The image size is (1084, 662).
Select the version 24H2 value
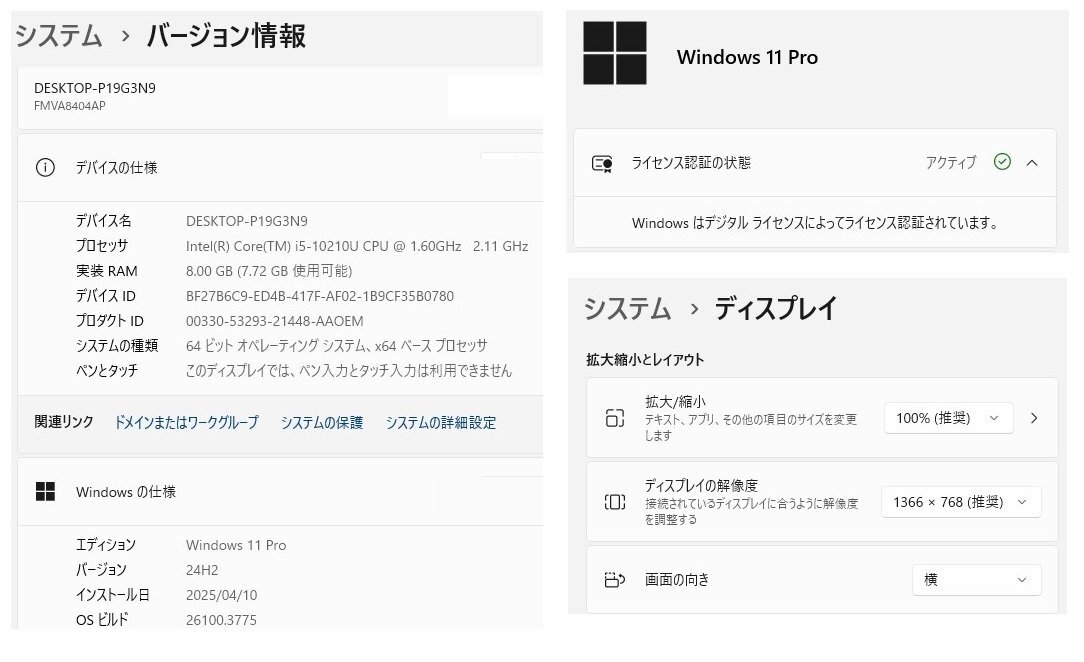pos(202,570)
